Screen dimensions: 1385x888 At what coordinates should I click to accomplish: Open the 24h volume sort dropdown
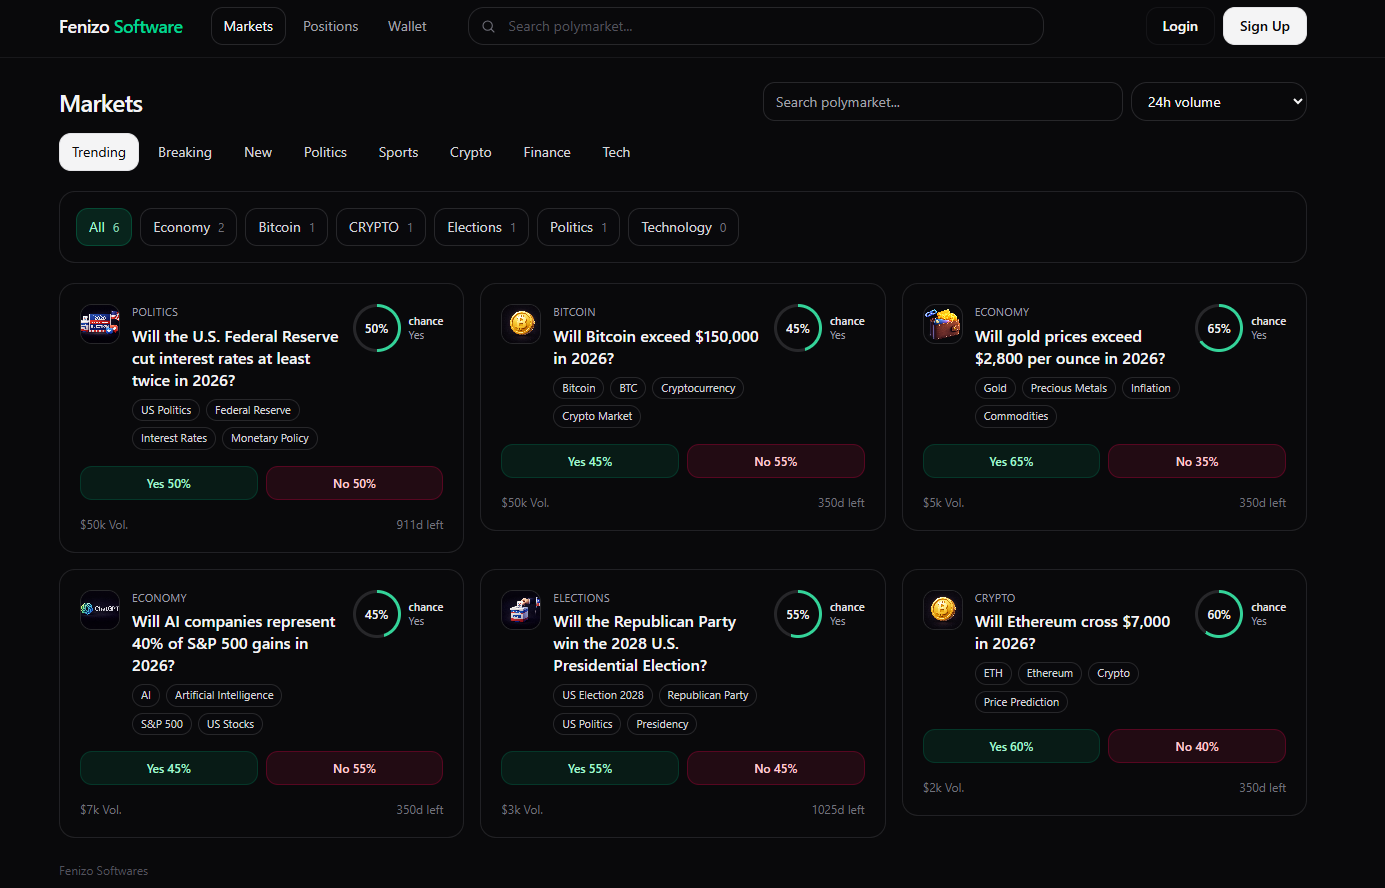1218,101
